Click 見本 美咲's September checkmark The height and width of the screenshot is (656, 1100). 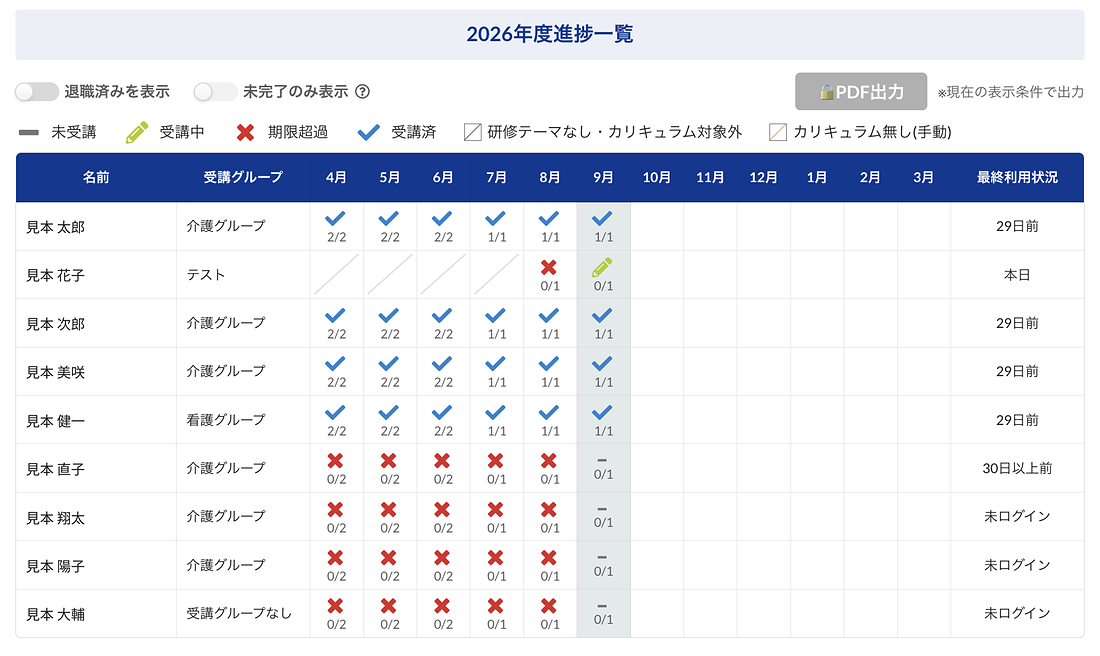602,363
